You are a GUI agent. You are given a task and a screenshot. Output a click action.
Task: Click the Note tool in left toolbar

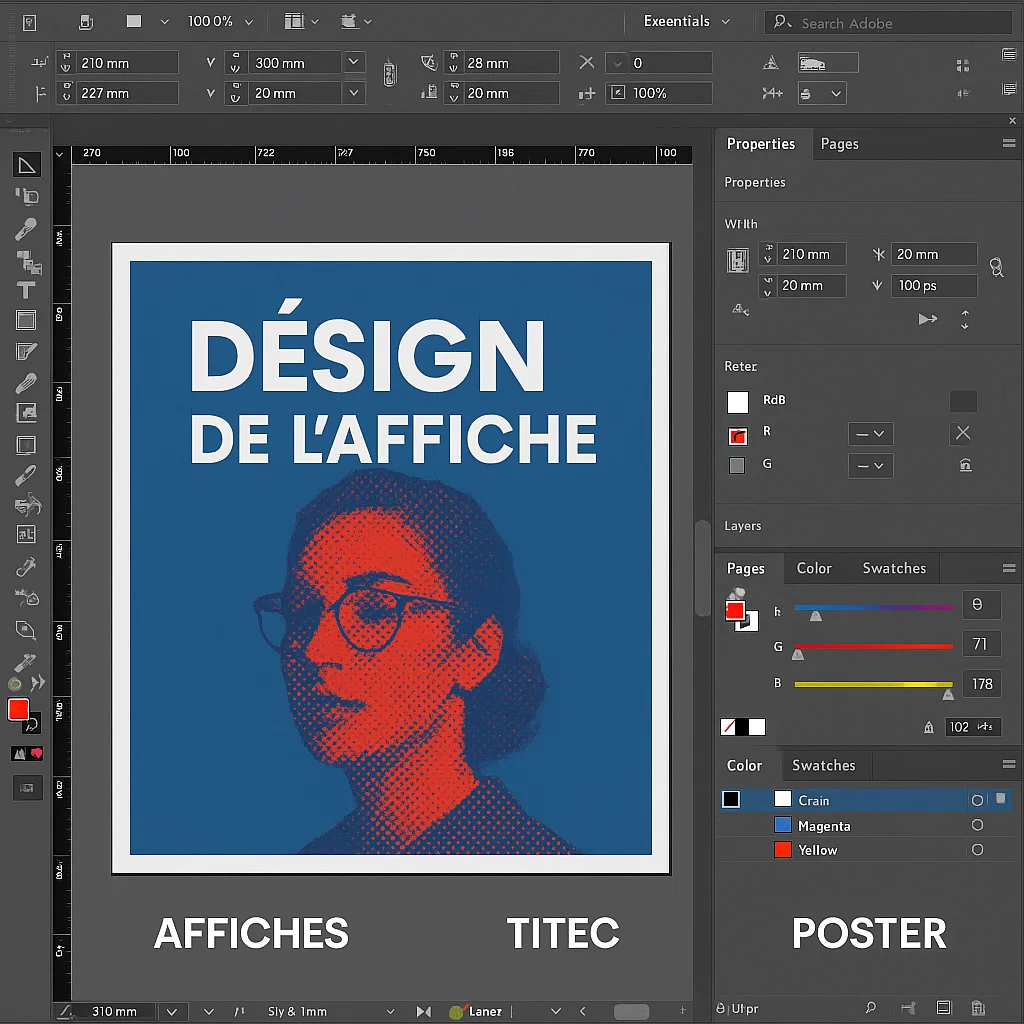26,352
